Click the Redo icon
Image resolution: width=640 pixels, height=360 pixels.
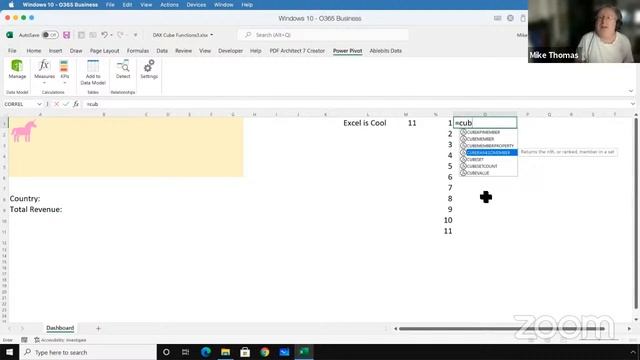[x=120, y=35]
